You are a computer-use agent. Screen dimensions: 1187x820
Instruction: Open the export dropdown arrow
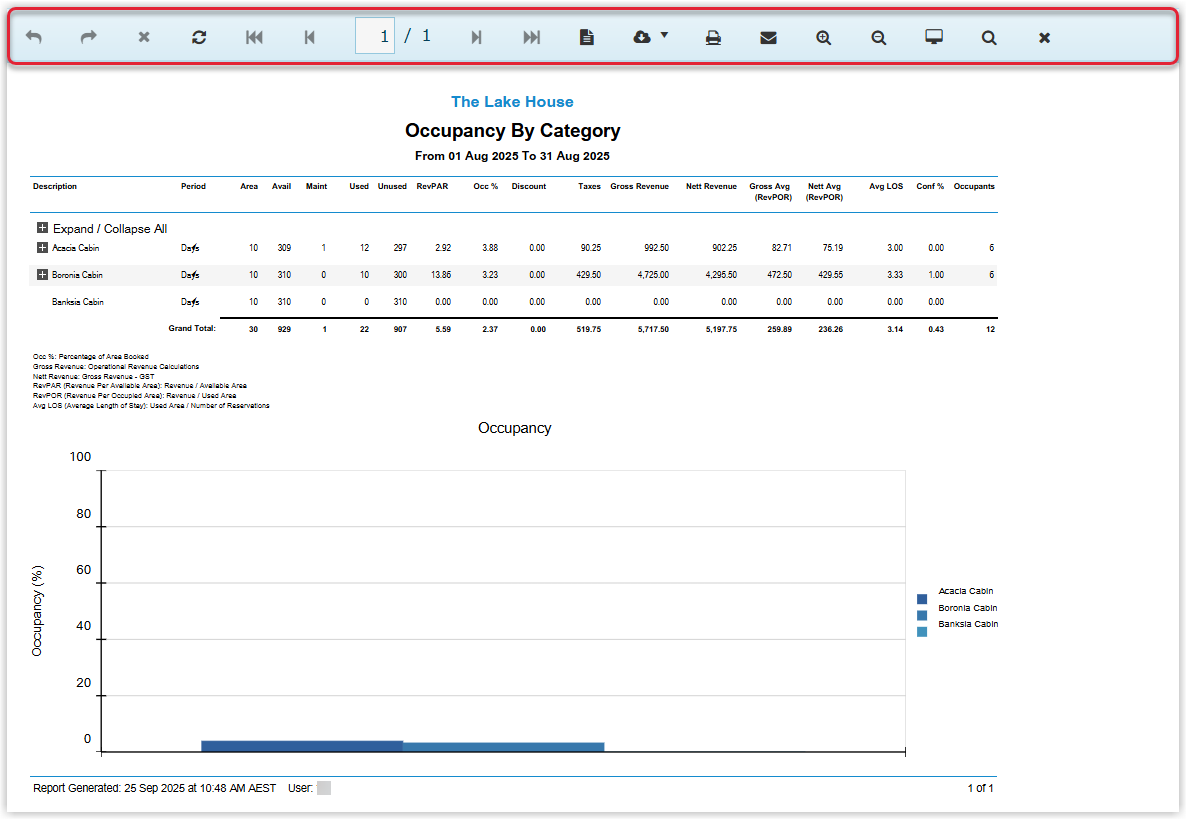point(664,35)
